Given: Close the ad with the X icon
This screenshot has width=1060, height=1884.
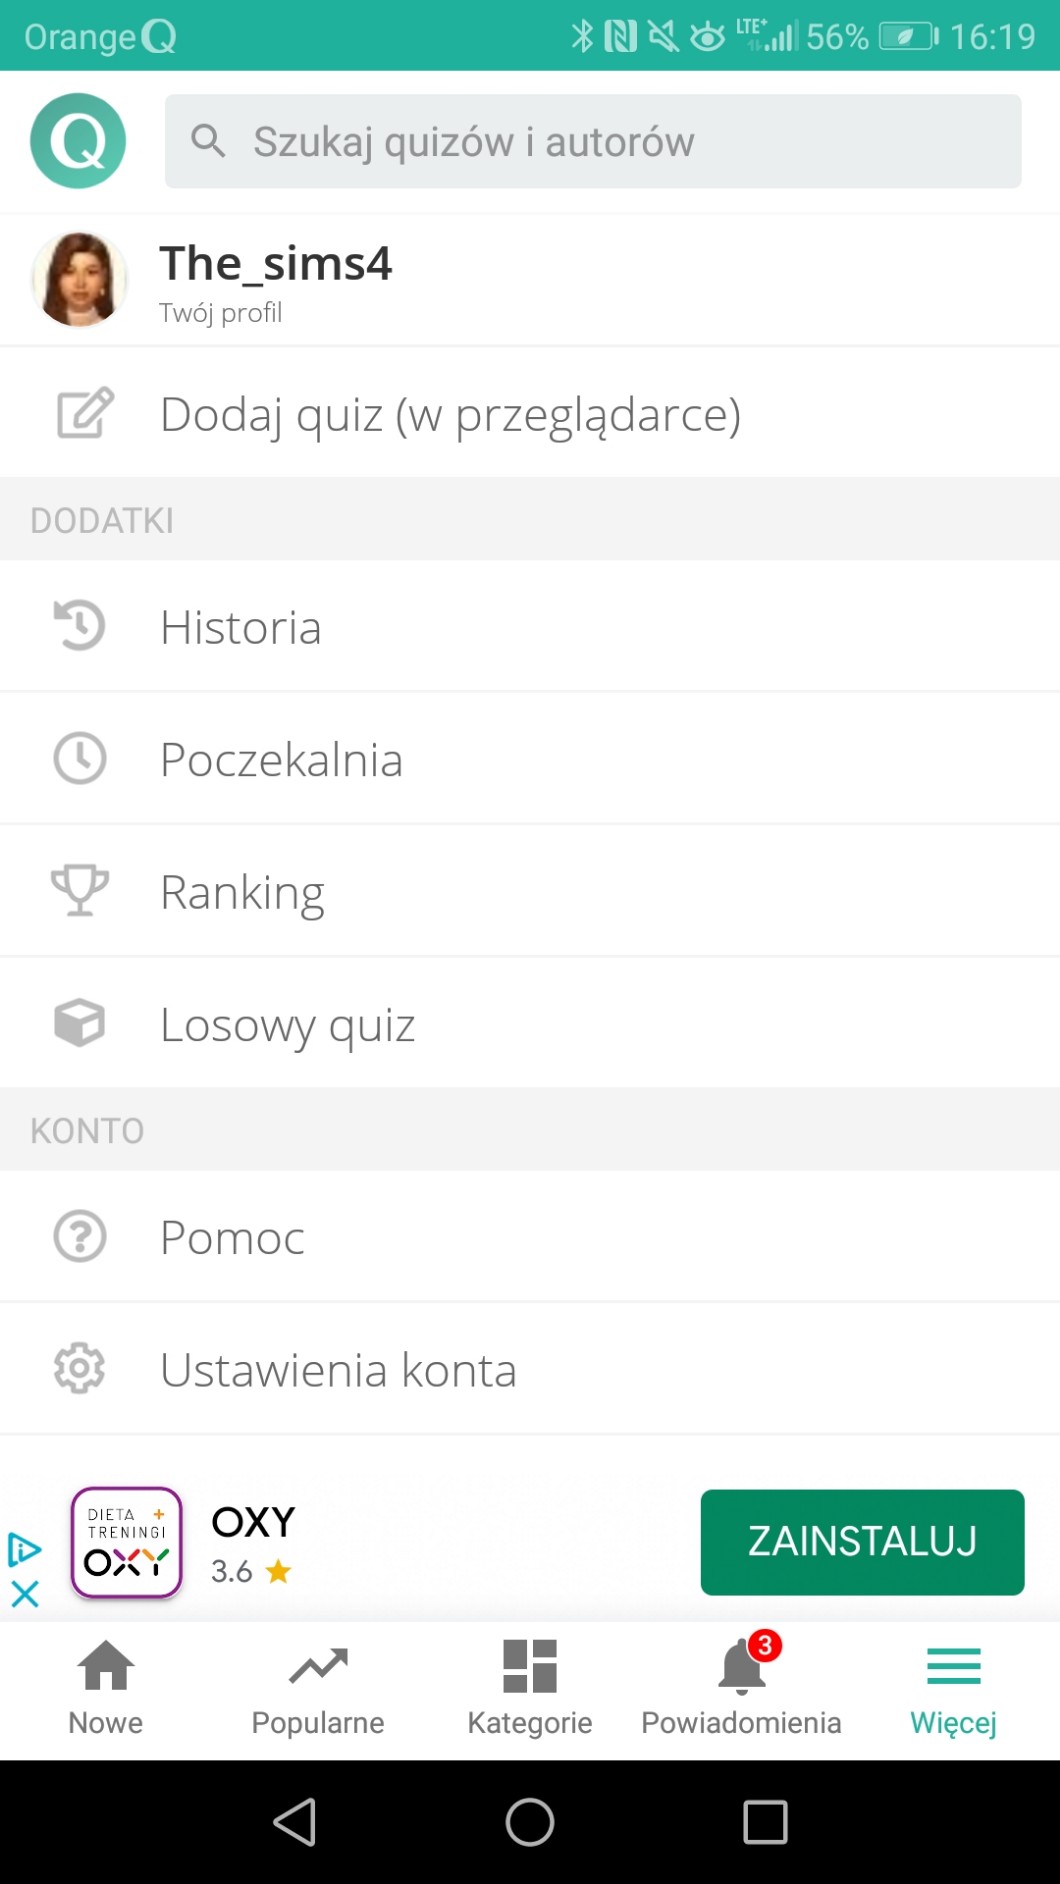Looking at the screenshot, I should [25, 1593].
